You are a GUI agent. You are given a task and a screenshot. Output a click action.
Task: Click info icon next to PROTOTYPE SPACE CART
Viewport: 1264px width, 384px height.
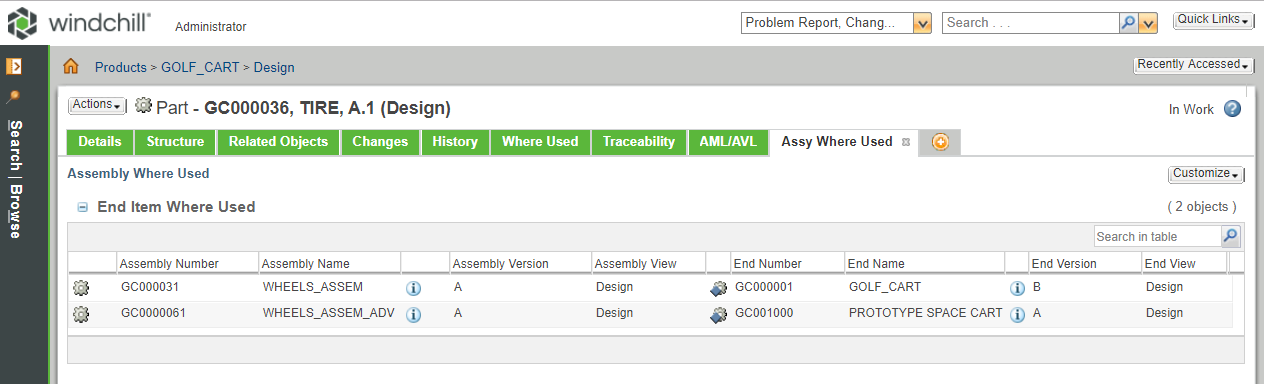coord(1017,314)
